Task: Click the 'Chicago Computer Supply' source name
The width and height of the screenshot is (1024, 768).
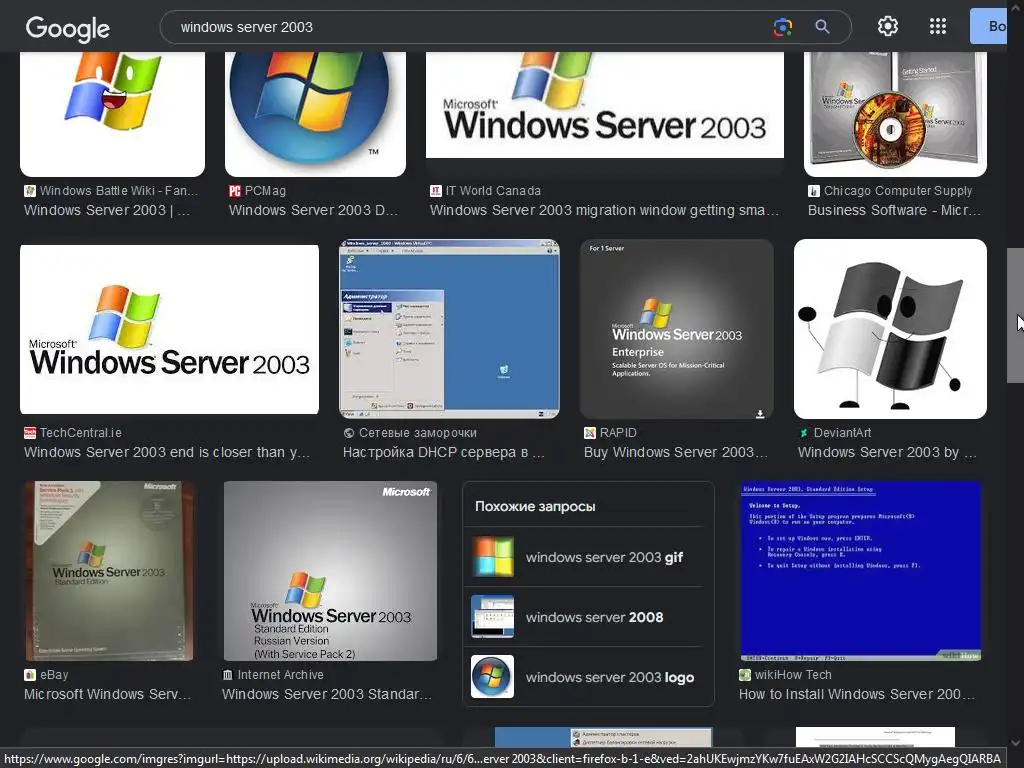Action: point(898,191)
